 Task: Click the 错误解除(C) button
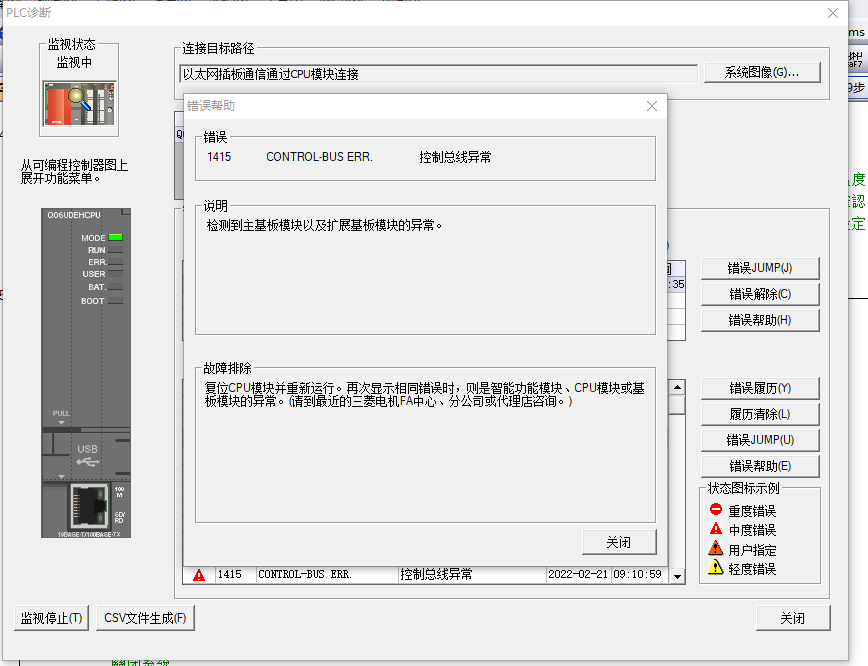pyautogui.click(x=760, y=294)
